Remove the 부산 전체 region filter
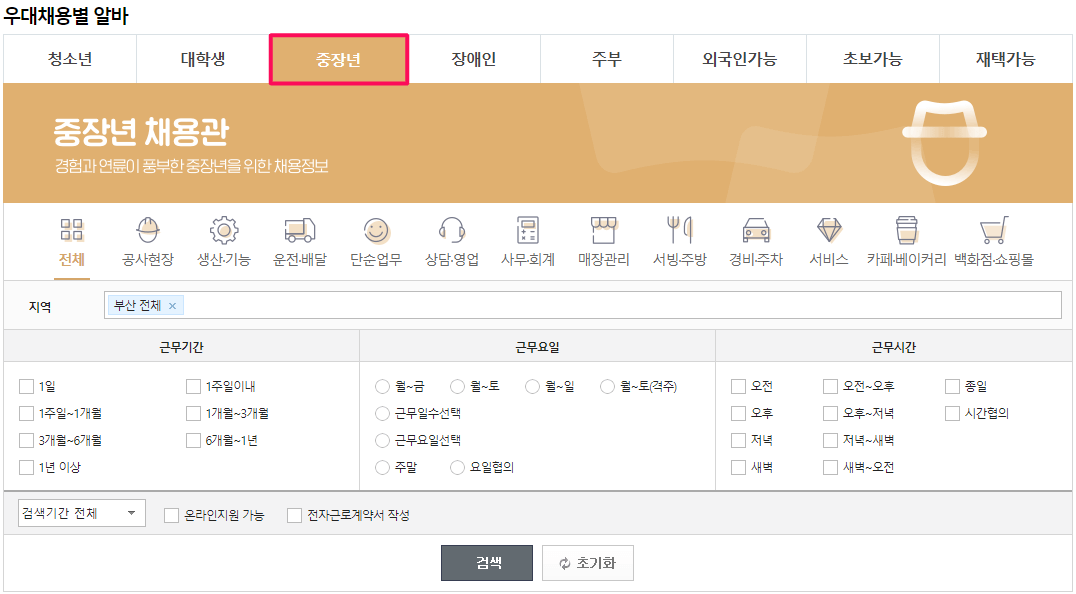Viewport: 1076px width, 594px height. coord(172,305)
